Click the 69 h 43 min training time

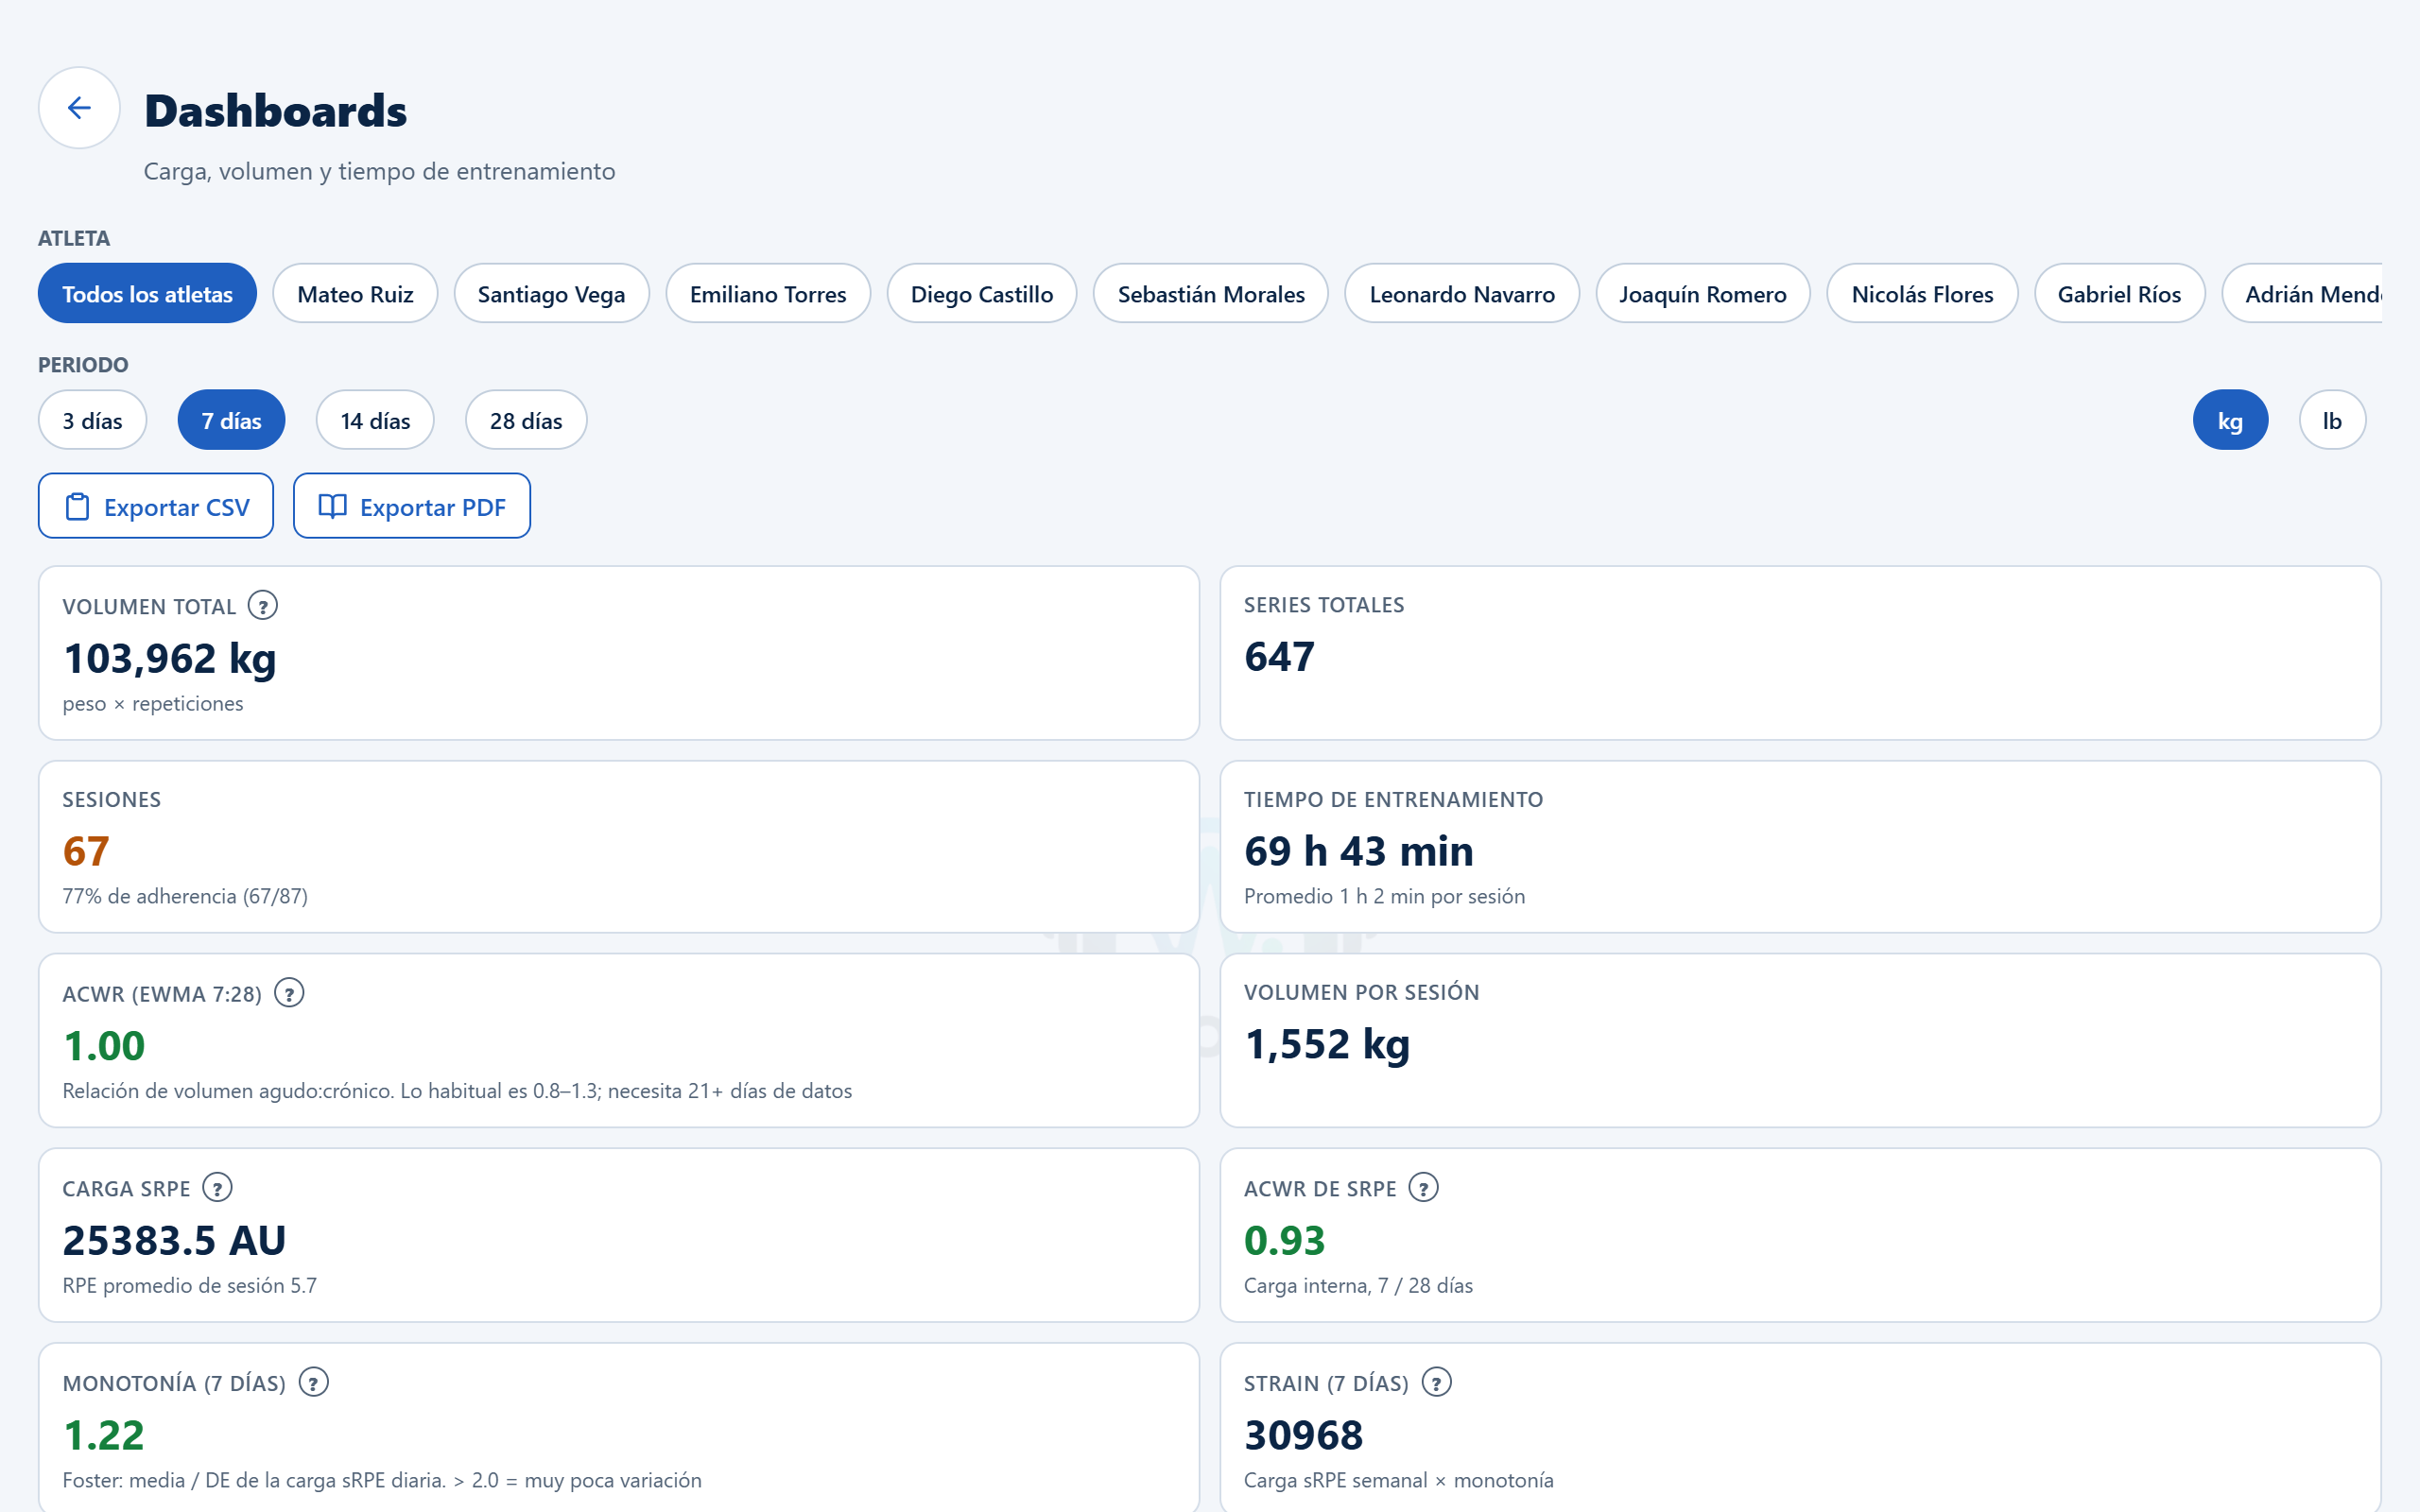point(1358,851)
